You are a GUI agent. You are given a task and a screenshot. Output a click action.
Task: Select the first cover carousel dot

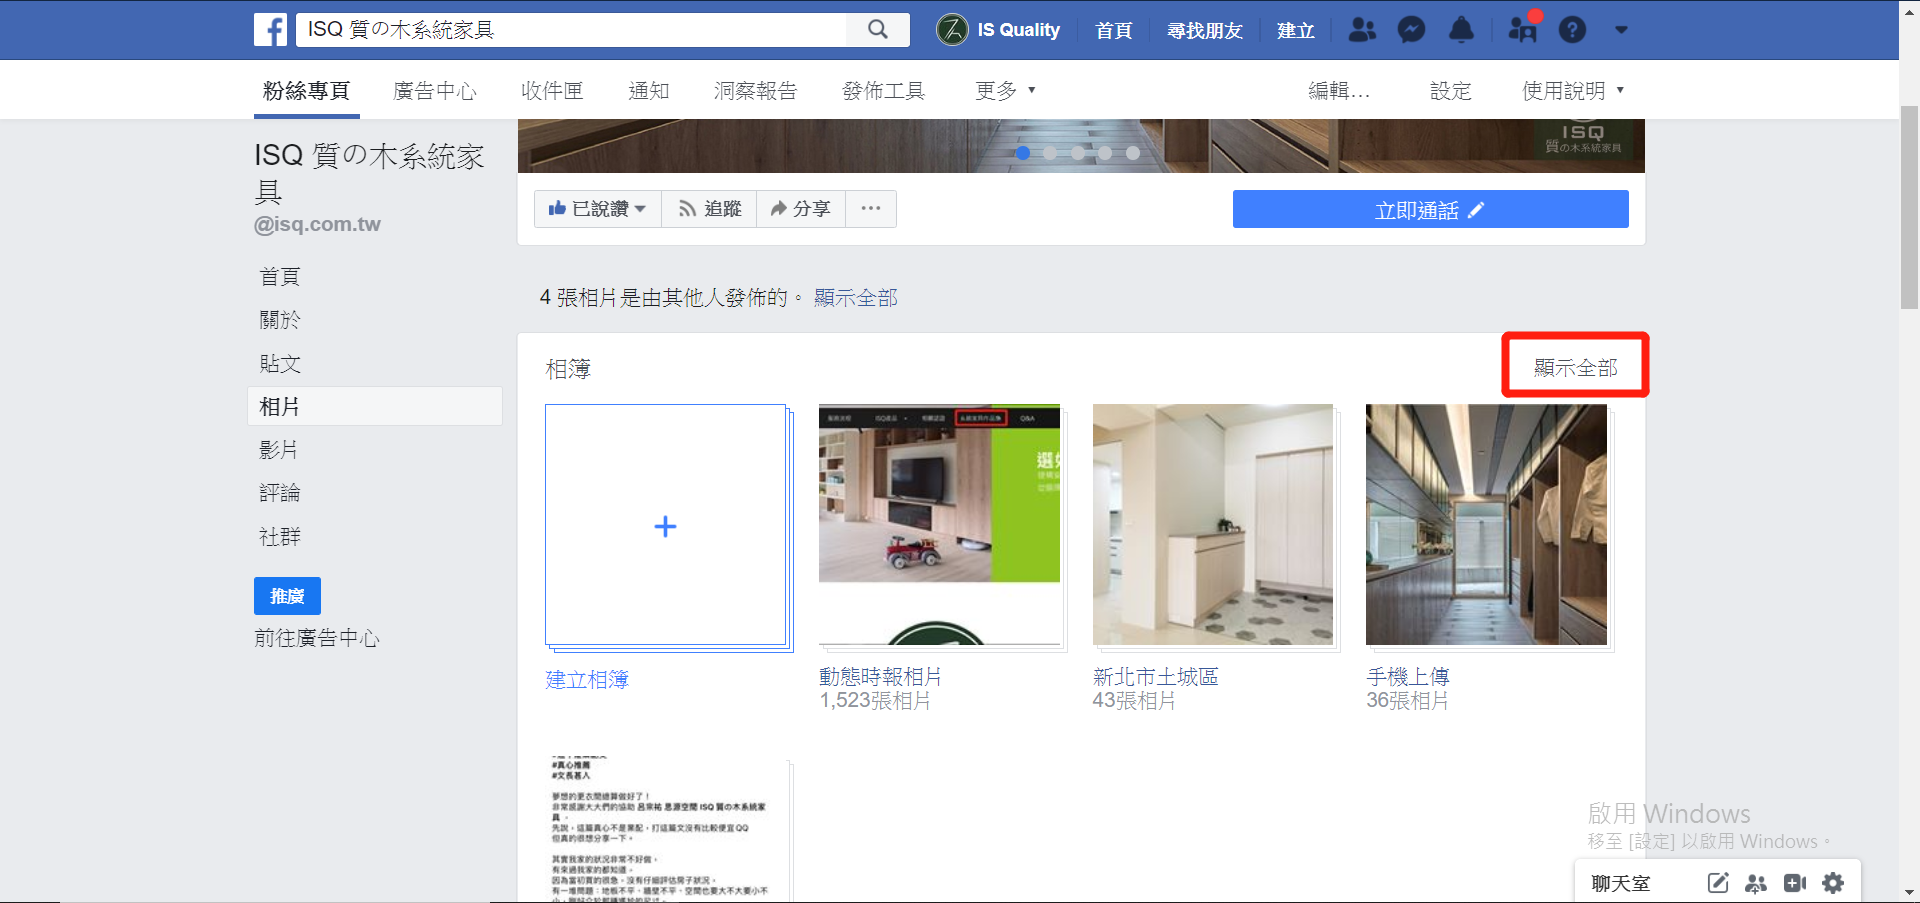coord(1022,153)
